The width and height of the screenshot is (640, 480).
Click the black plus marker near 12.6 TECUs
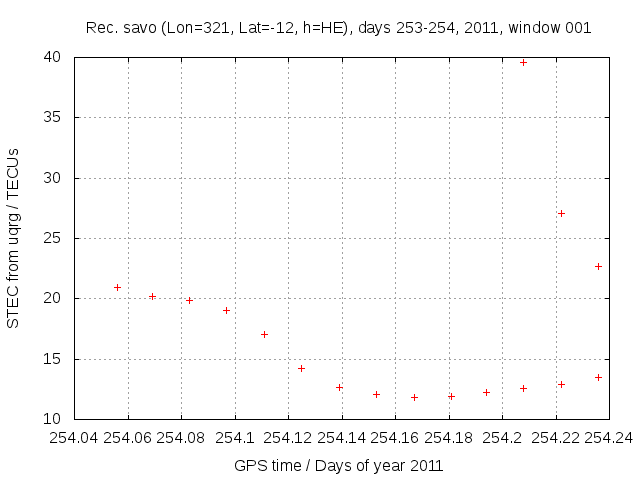(x=339, y=387)
